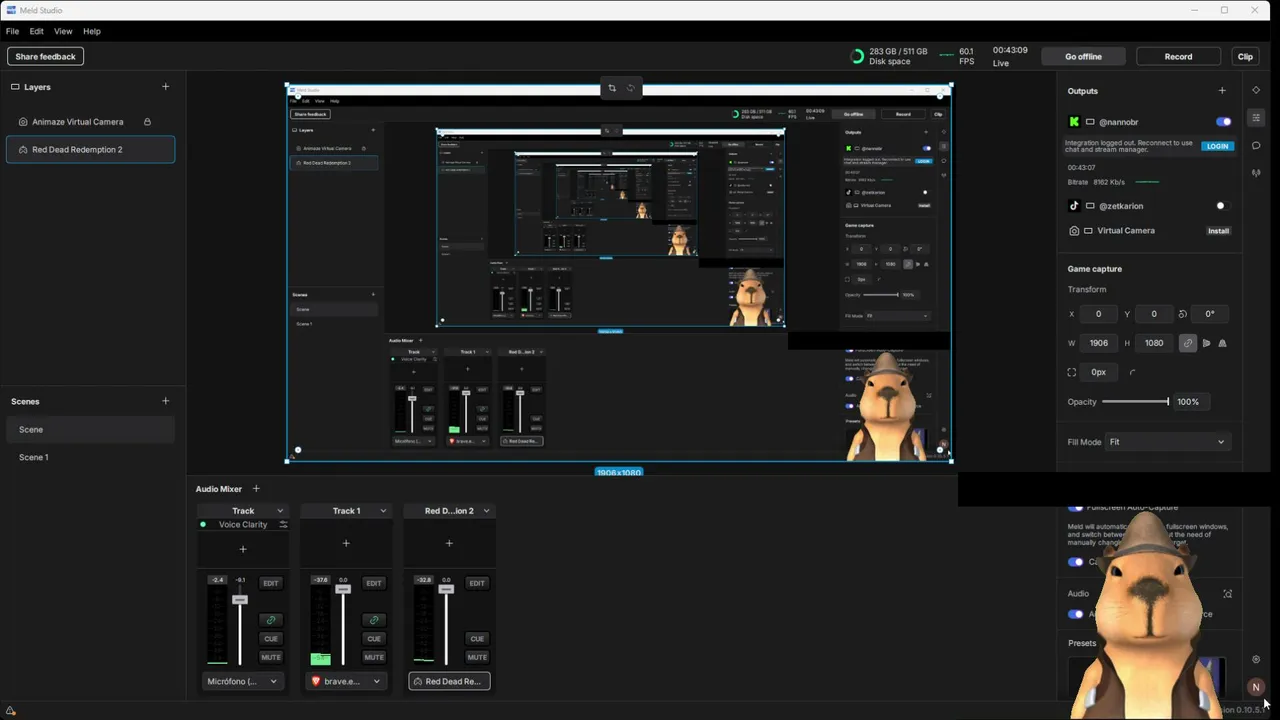Click the Clip button

pyautogui.click(x=1245, y=57)
